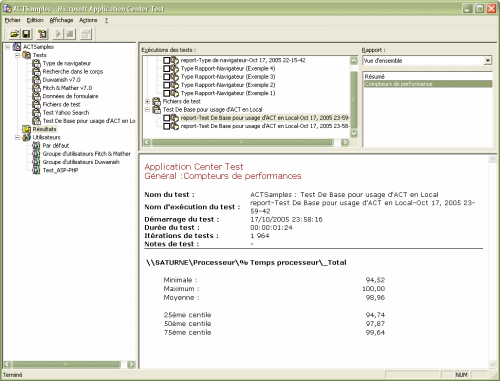Image resolution: width=500 pixels, height=381 pixels.
Task: Check the report-Type de navigateur-Oct 17 checkbox
Action: (x=167, y=60)
